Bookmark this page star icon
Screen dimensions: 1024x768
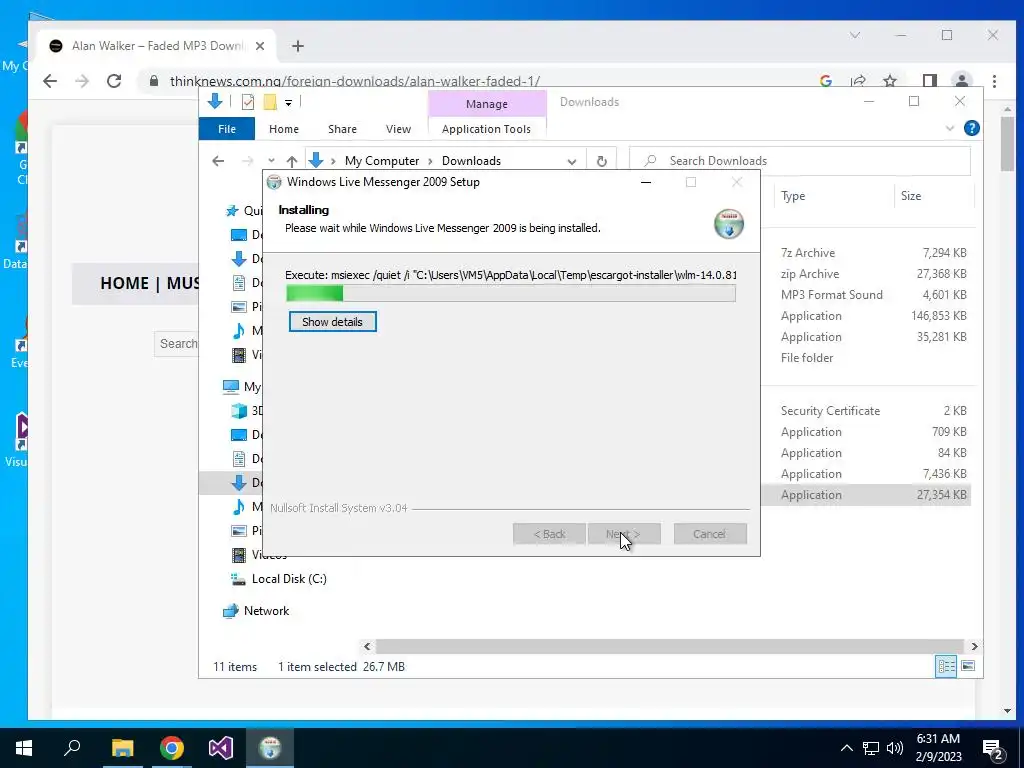coord(889,81)
